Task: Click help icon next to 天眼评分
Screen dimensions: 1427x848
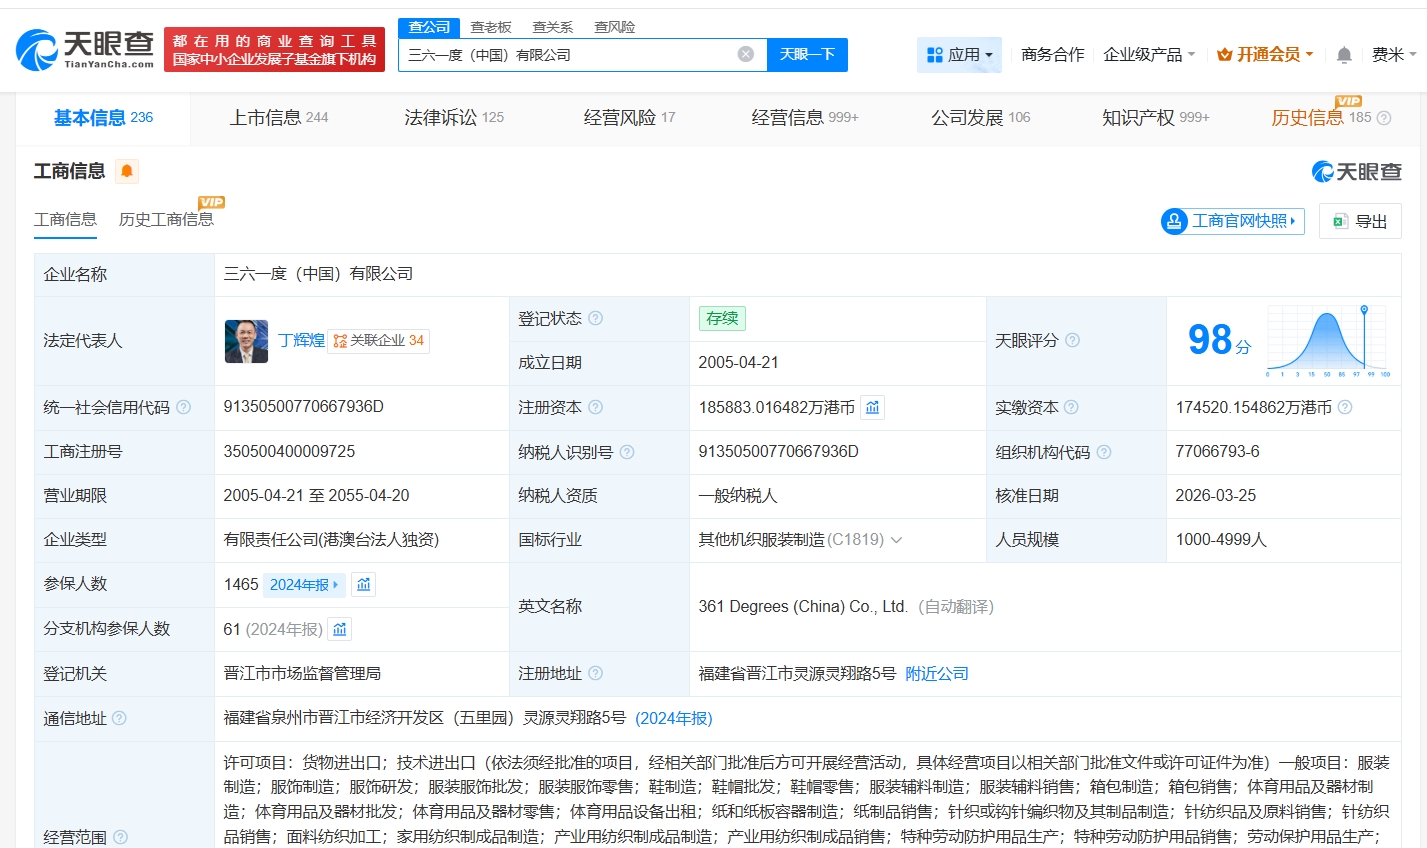Action: tap(1072, 341)
